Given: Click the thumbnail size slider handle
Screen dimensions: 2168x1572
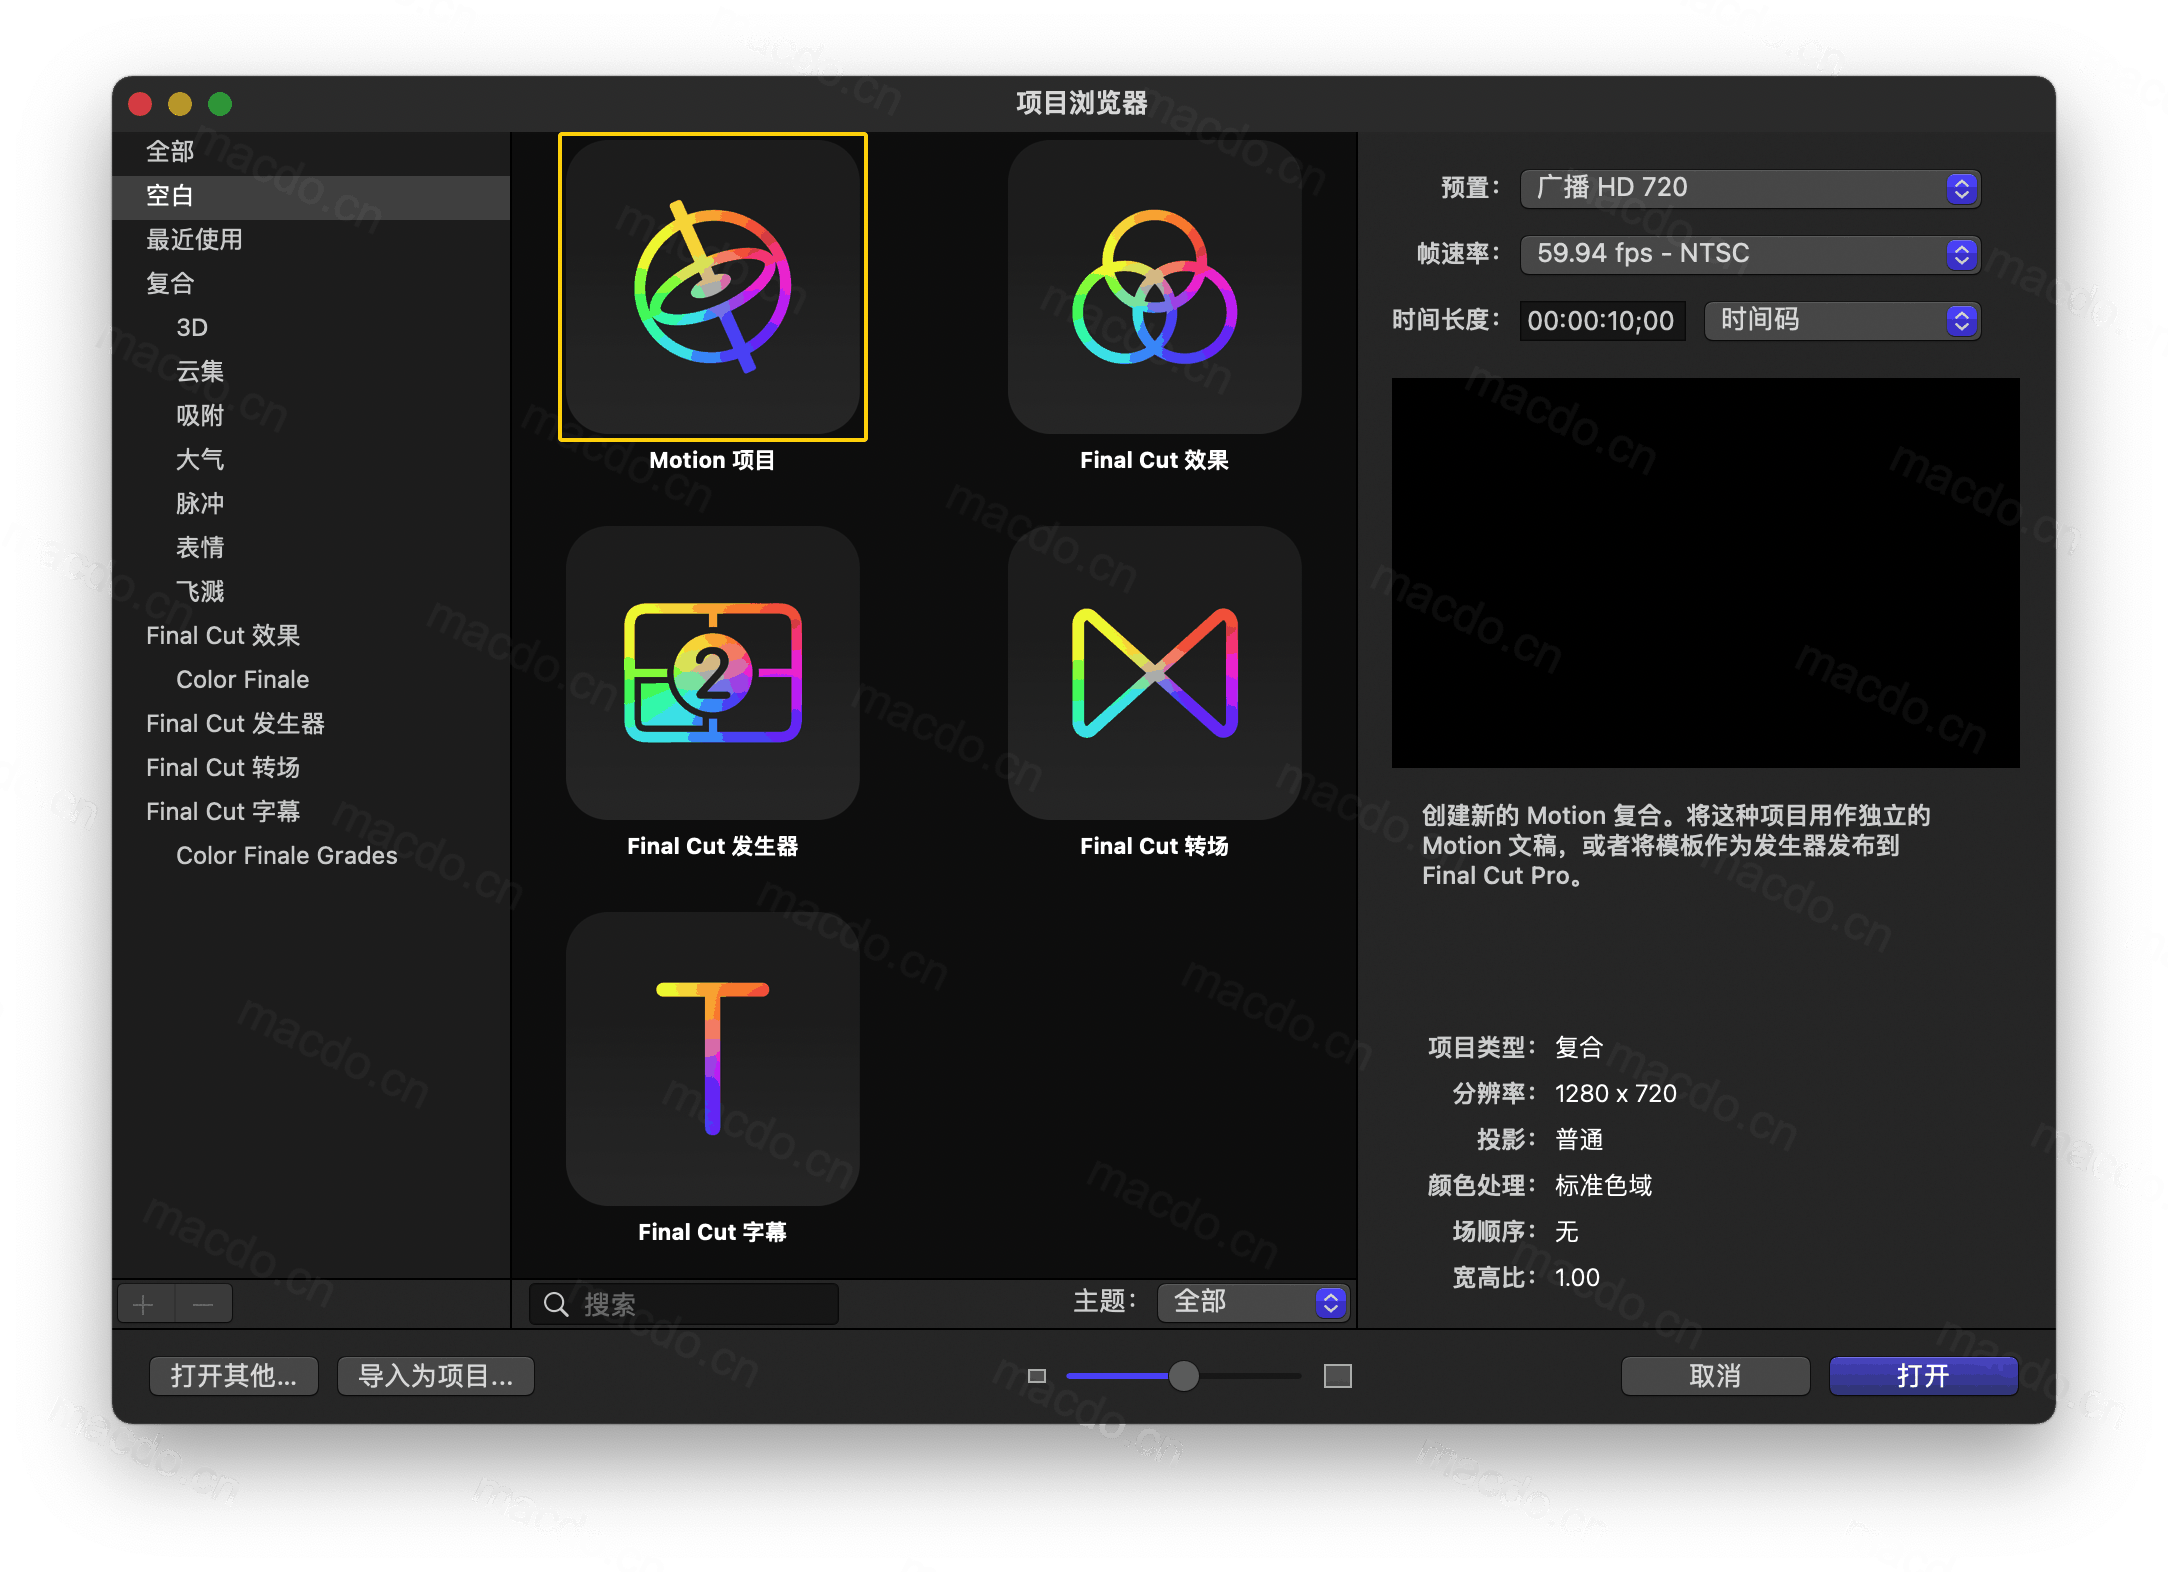Looking at the screenshot, I should [1184, 1376].
